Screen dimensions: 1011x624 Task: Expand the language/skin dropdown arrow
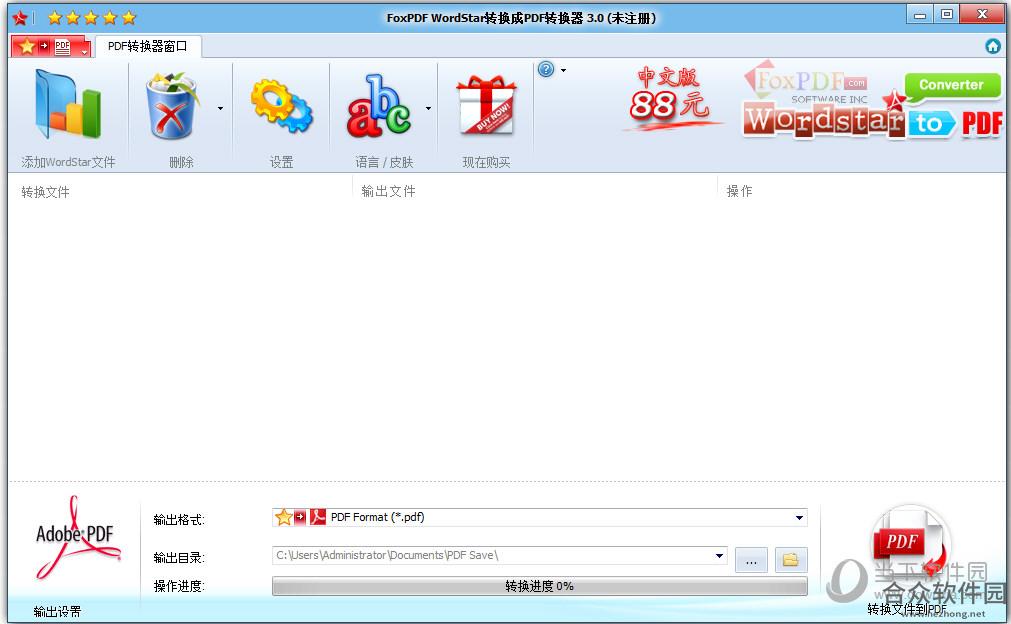pos(428,108)
